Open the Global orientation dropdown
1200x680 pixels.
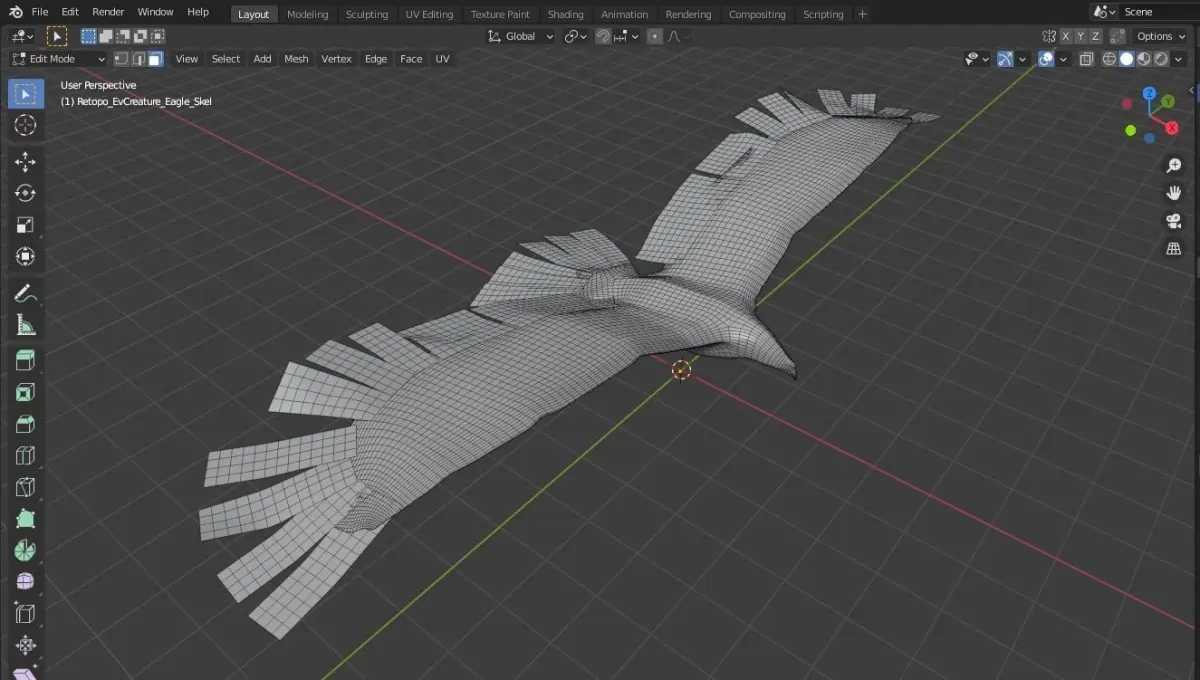pyautogui.click(x=520, y=36)
